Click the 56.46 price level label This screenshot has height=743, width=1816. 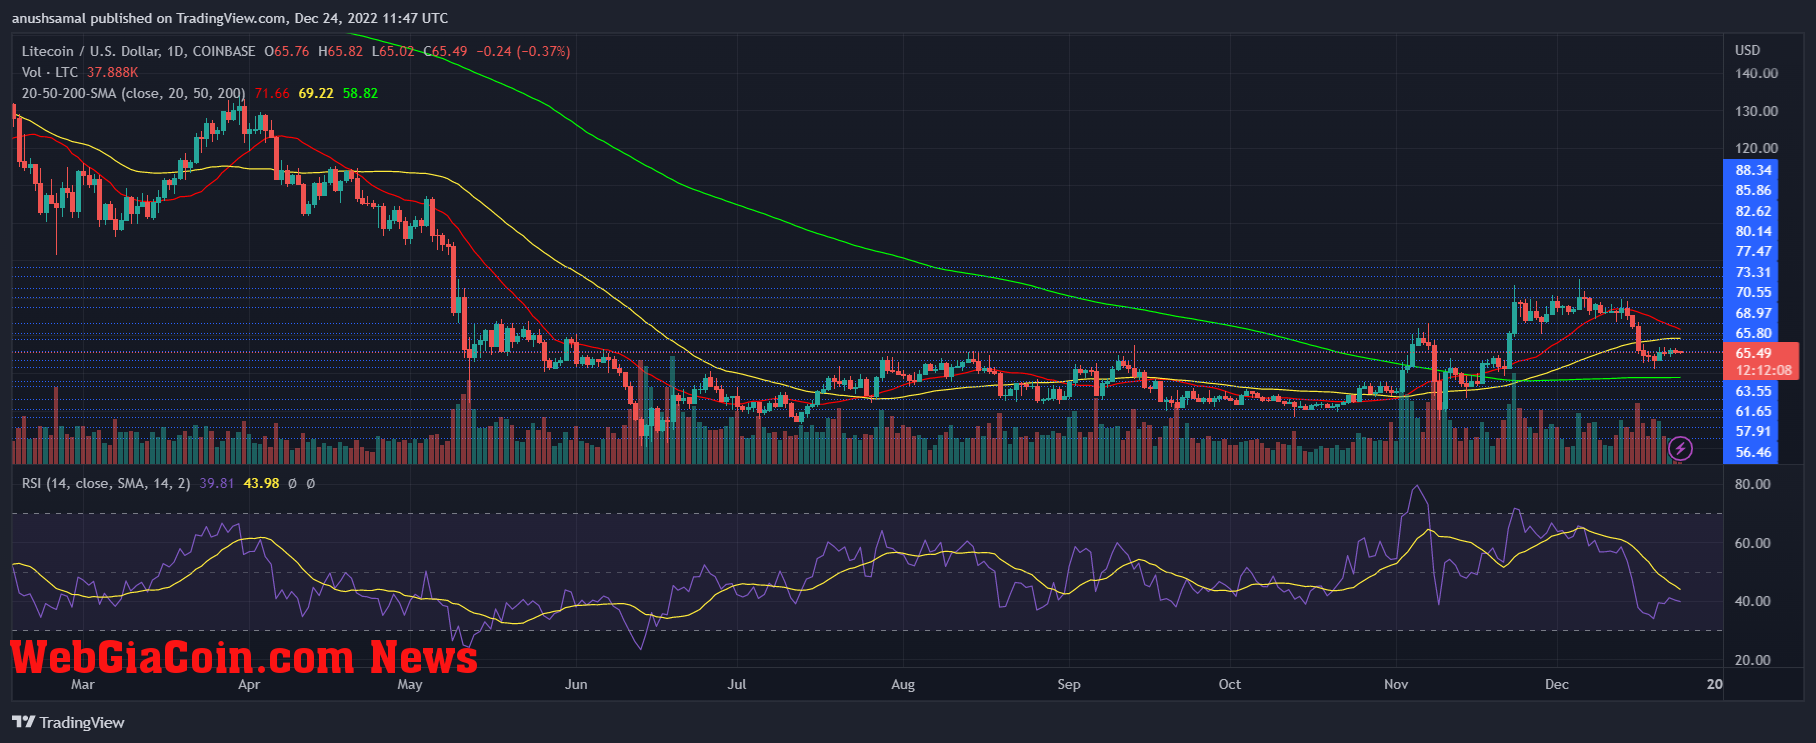coord(1753,452)
